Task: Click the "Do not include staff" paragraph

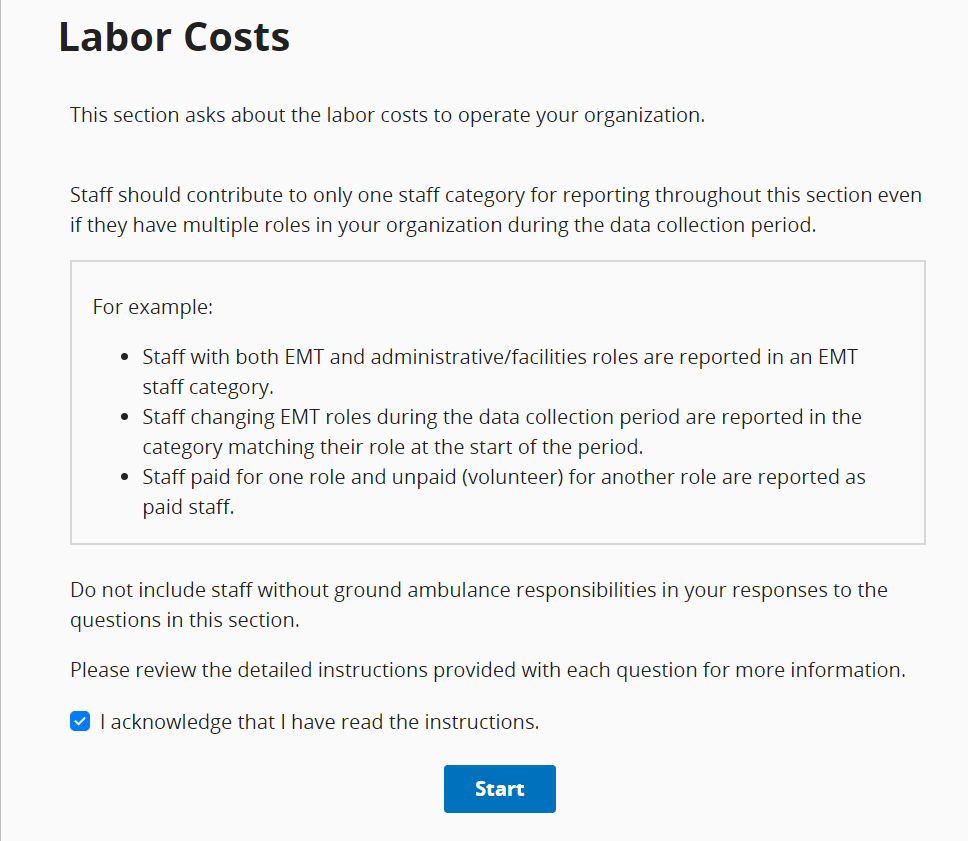Action: [478, 605]
